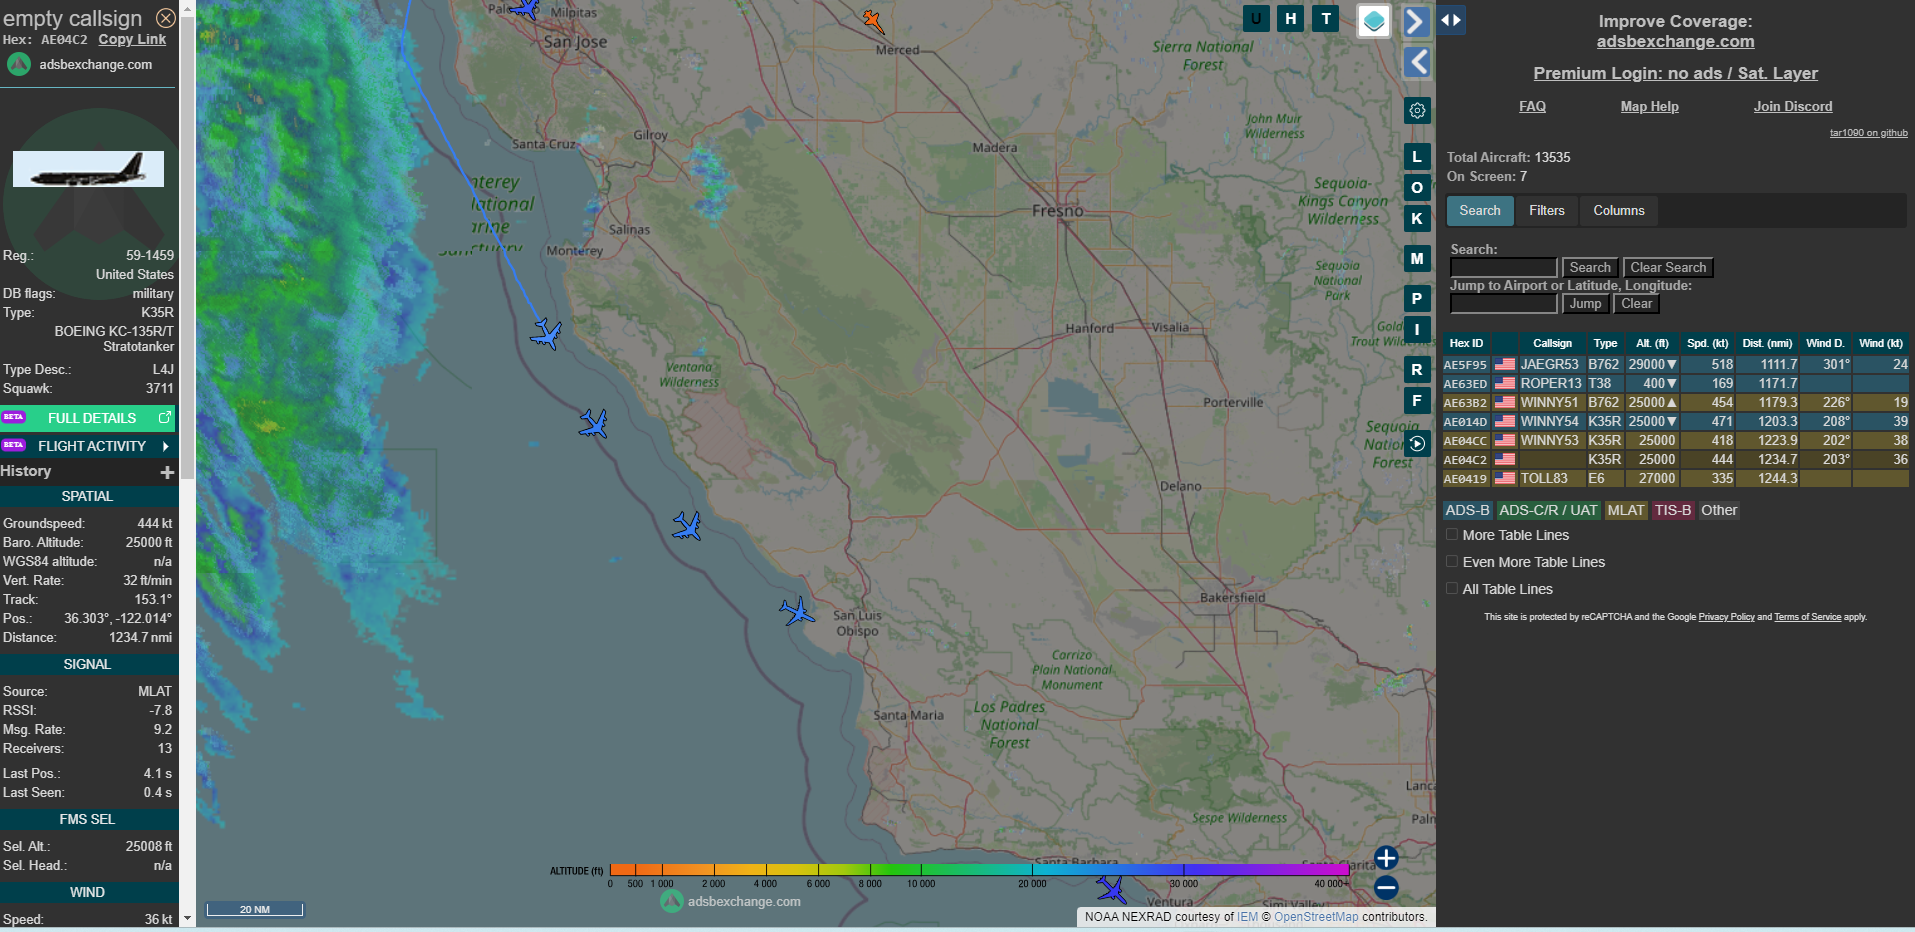Screen dimensions: 1915x932
Task: Toggle the P map option
Action: pyautogui.click(x=1417, y=298)
